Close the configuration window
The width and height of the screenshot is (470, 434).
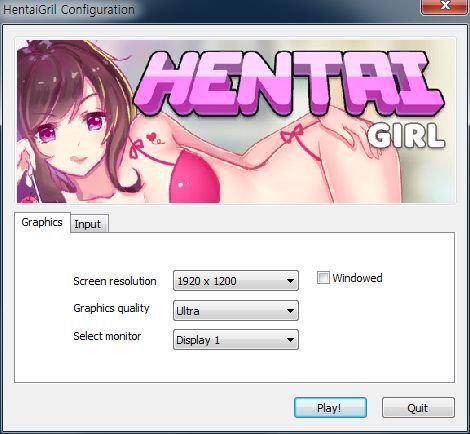coord(444,7)
